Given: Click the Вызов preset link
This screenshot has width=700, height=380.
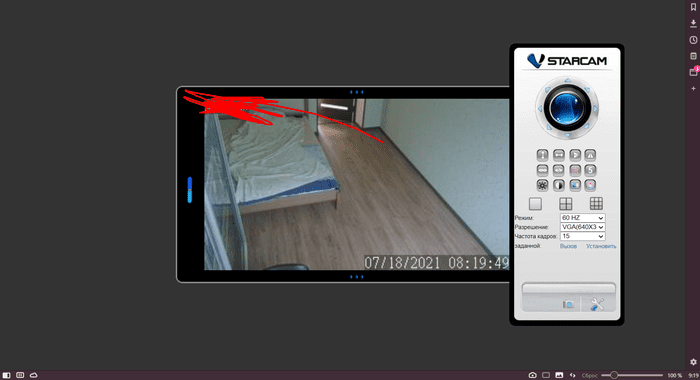Looking at the screenshot, I should point(568,246).
